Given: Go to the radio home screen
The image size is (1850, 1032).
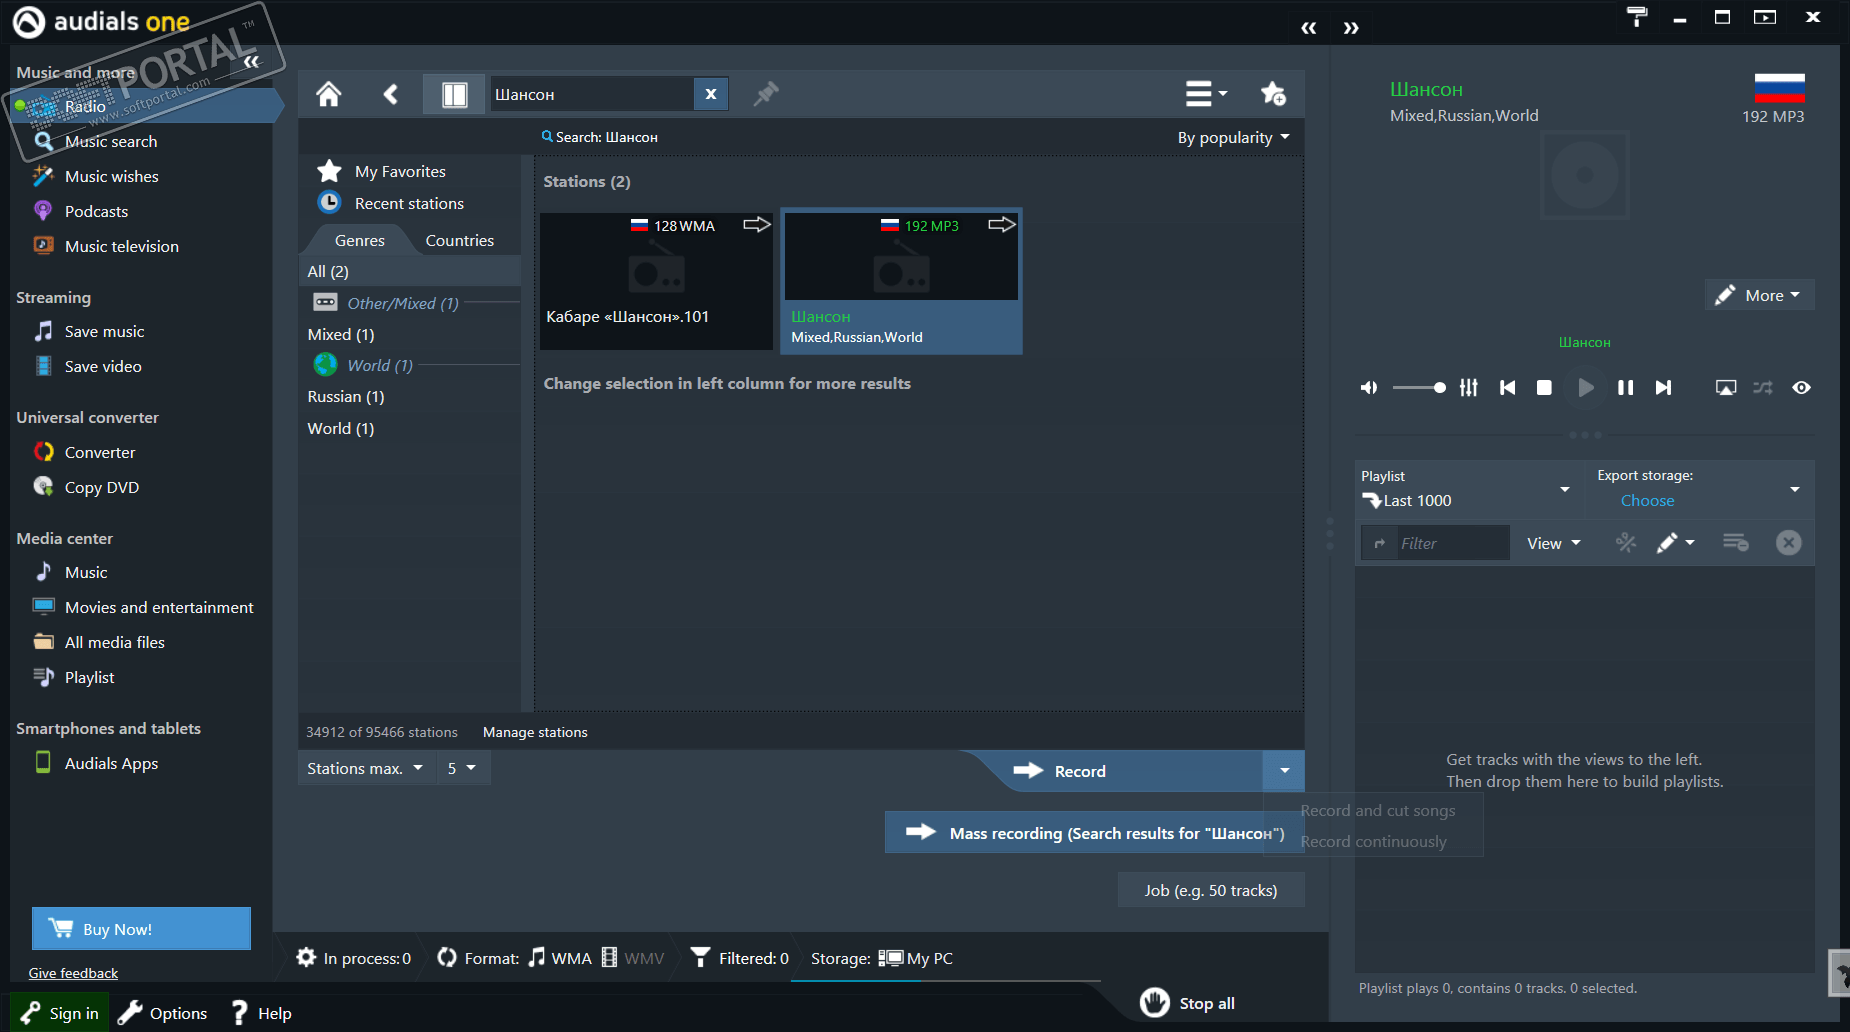Looking at the screenshot, I should (x=329, y=94).
